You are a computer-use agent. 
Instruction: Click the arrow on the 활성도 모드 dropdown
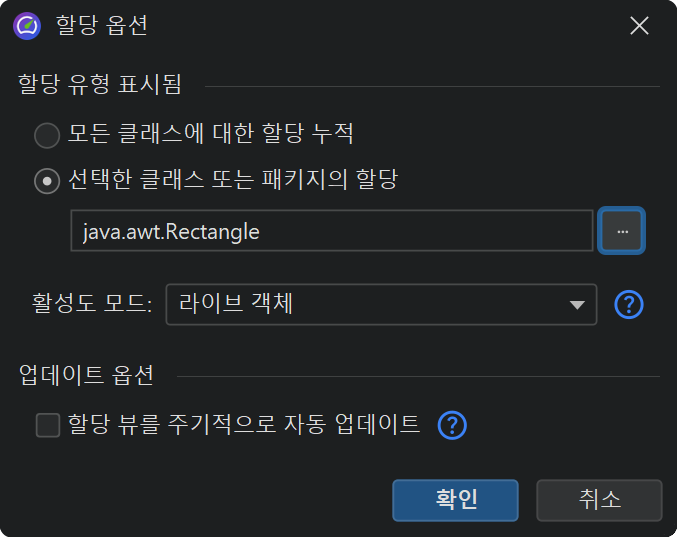(577, 305)
